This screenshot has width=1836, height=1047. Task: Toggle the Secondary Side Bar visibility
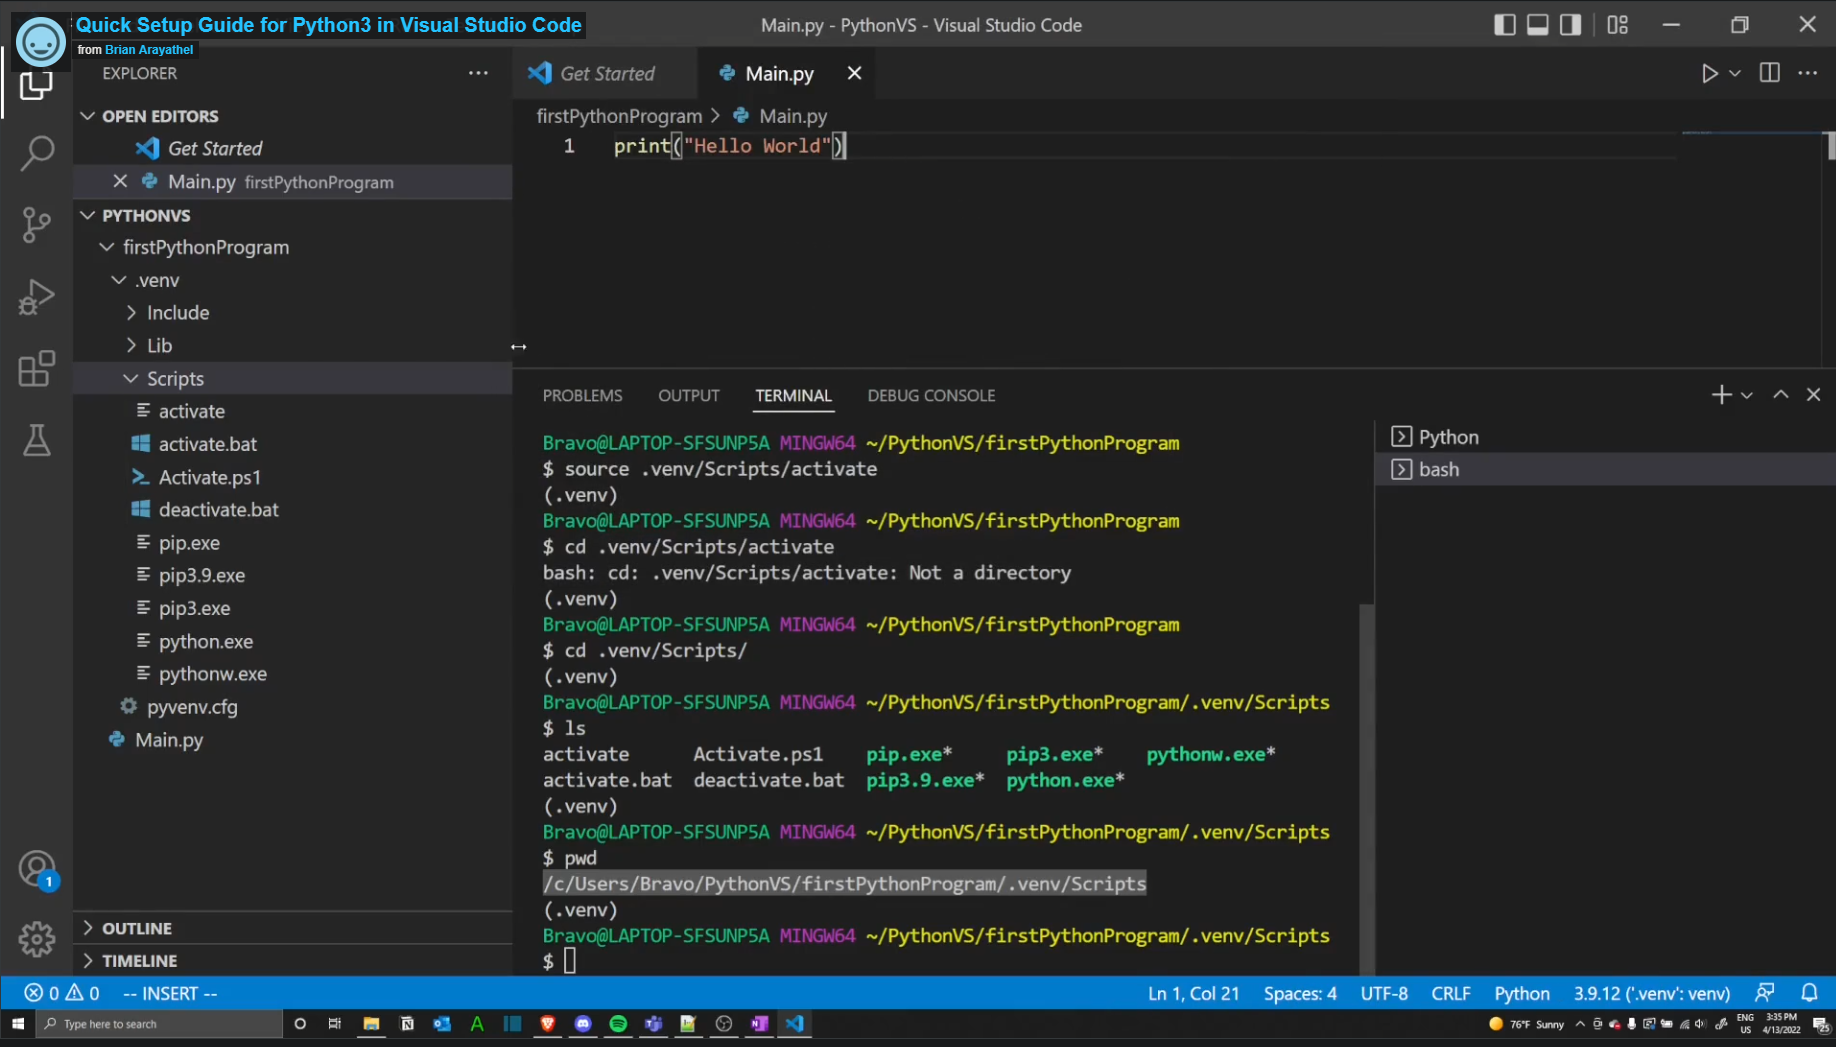pyautogui.click(x=1570, y=25)
